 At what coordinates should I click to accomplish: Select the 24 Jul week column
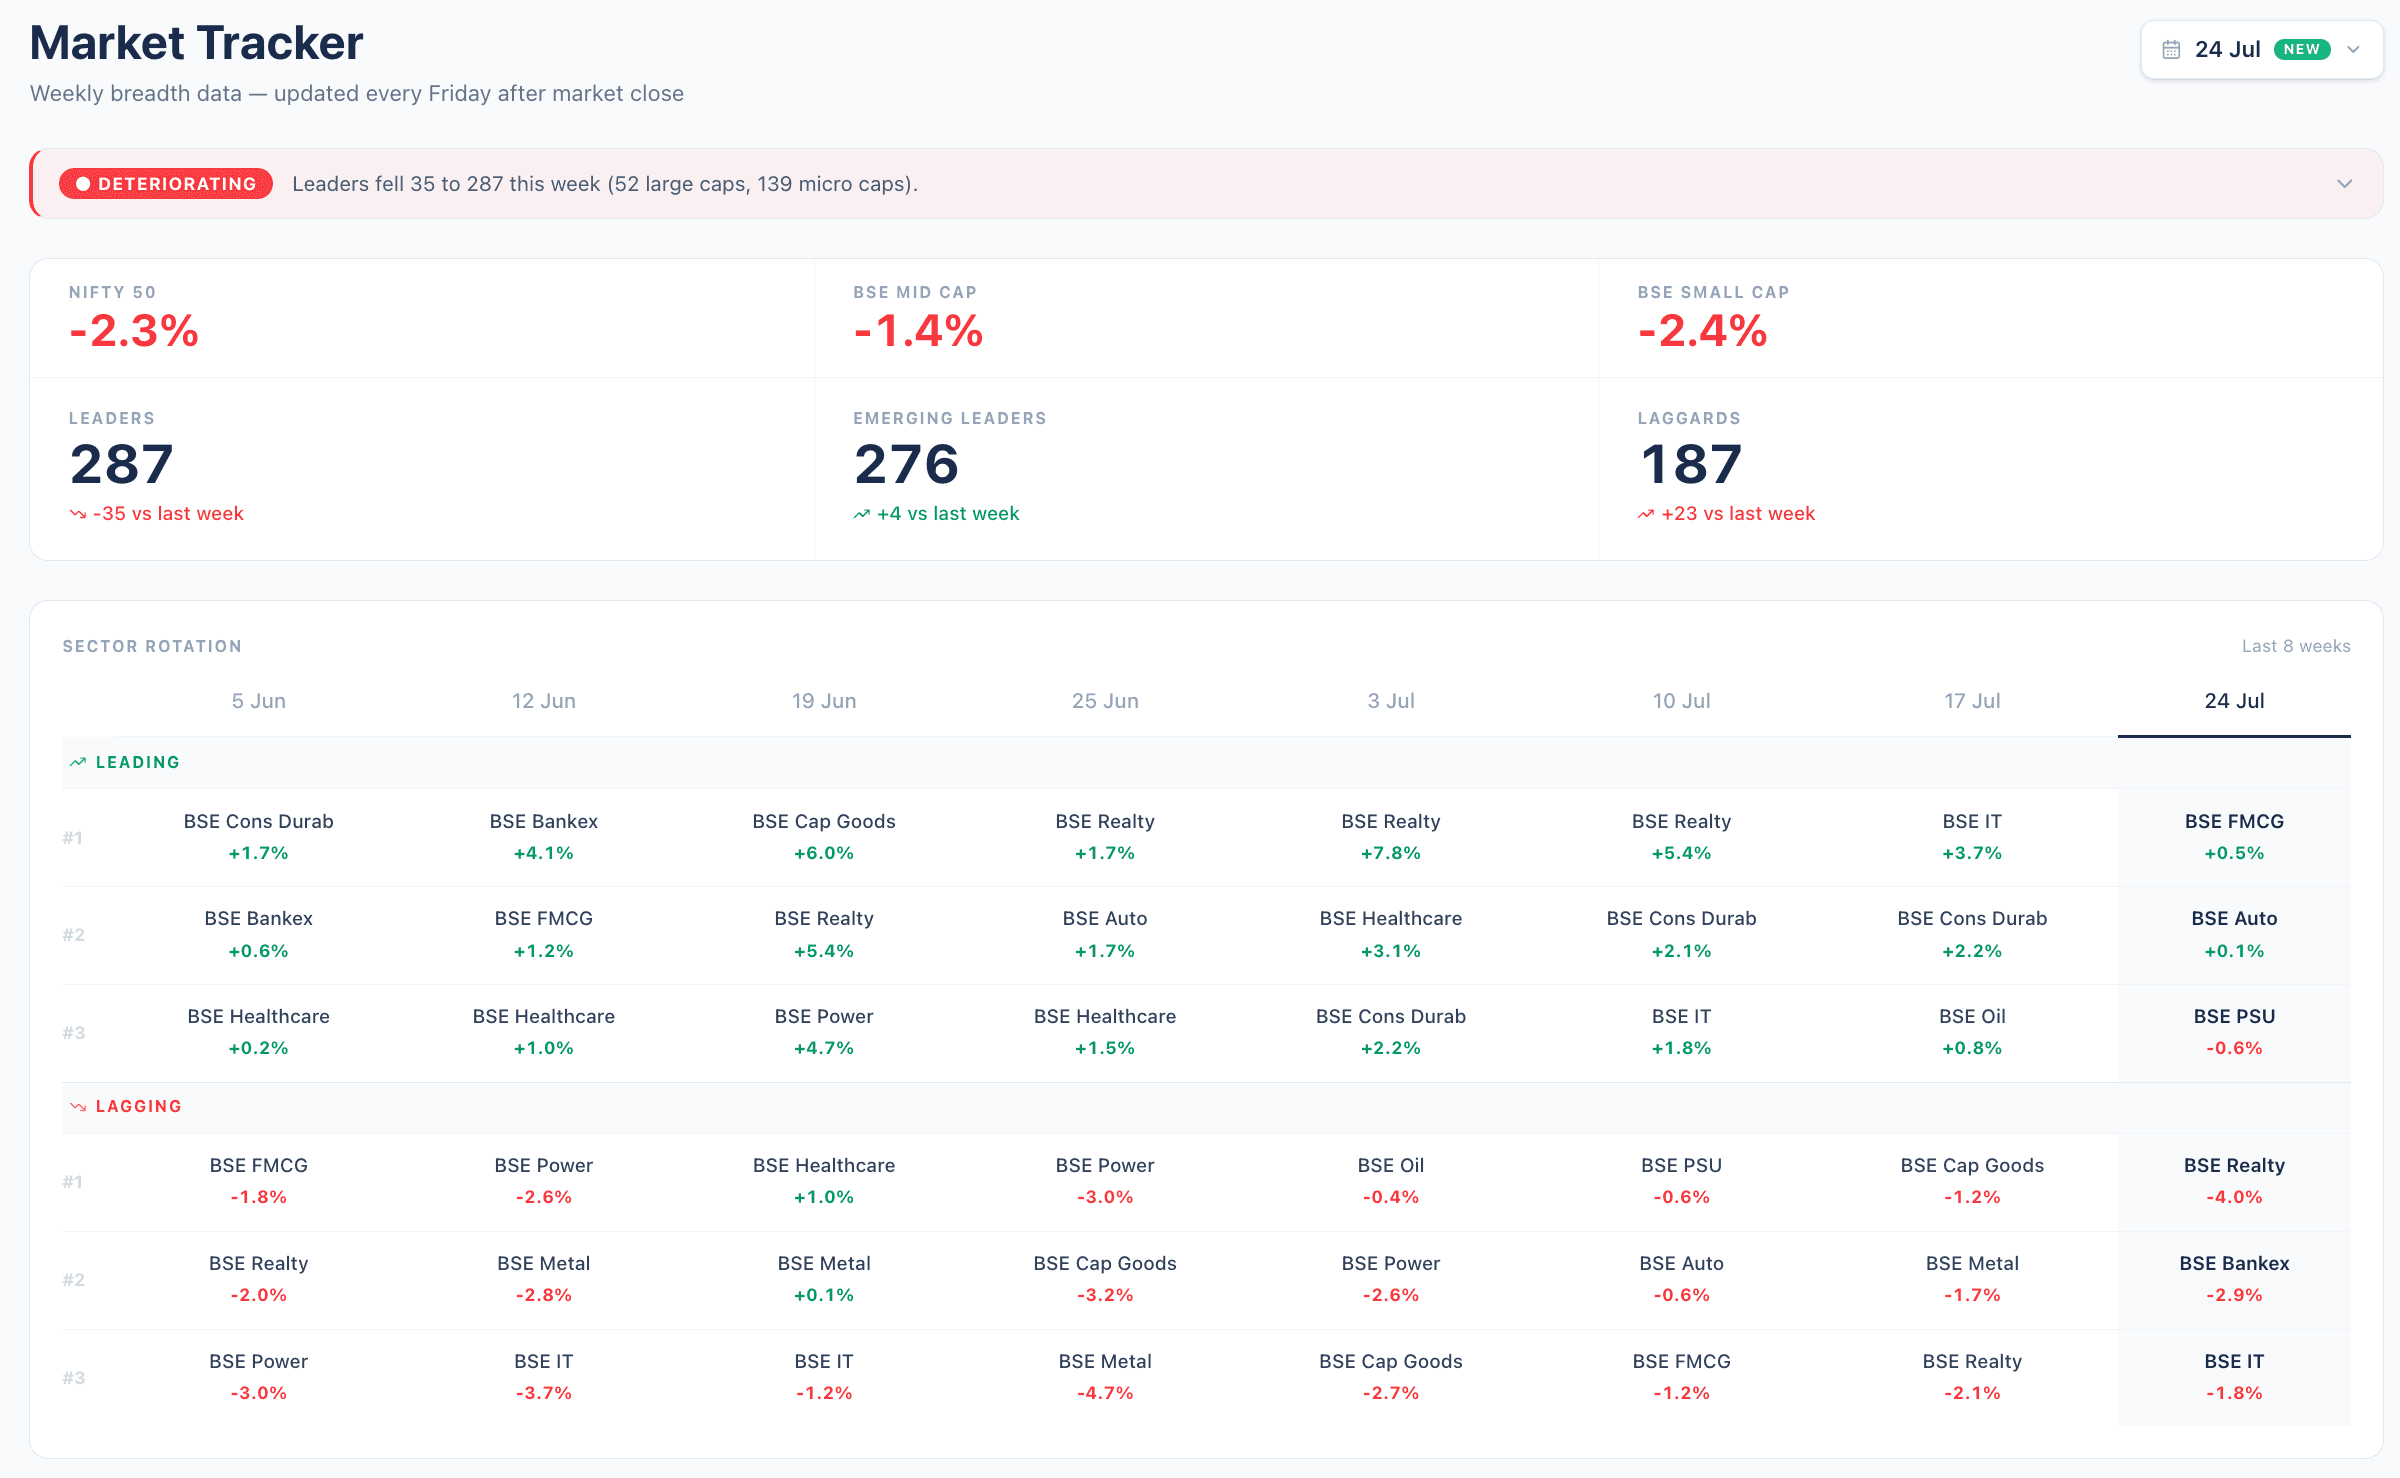2234,701
